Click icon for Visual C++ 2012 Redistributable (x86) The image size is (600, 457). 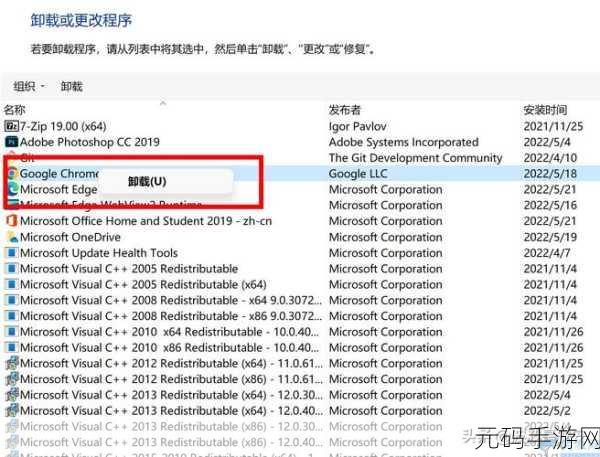tap(11, 379)
